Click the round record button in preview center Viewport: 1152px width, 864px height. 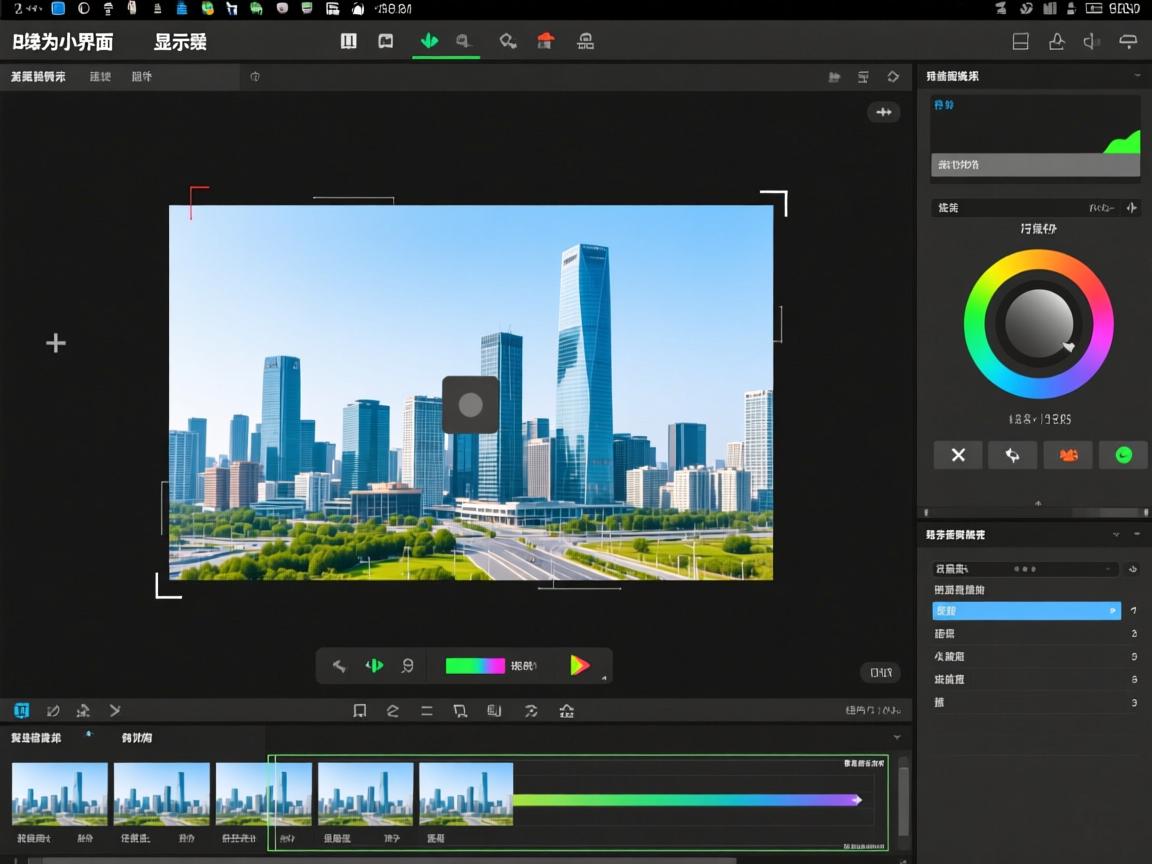[470, 404]
